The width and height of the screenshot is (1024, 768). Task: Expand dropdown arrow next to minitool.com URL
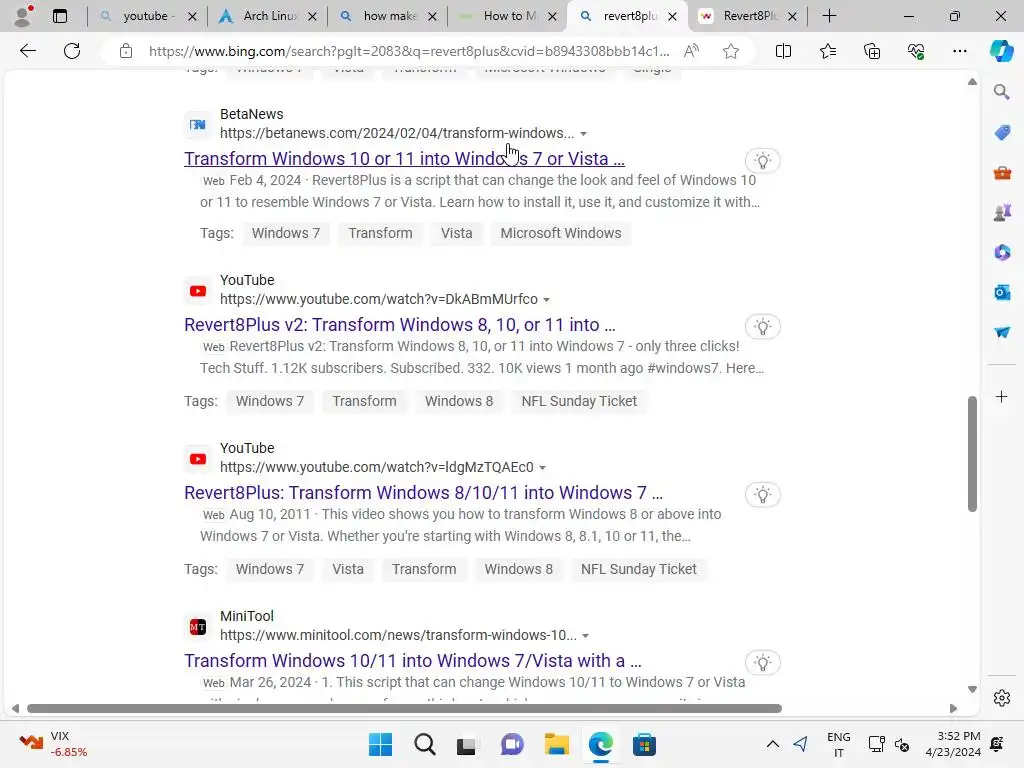click(585, 636)
